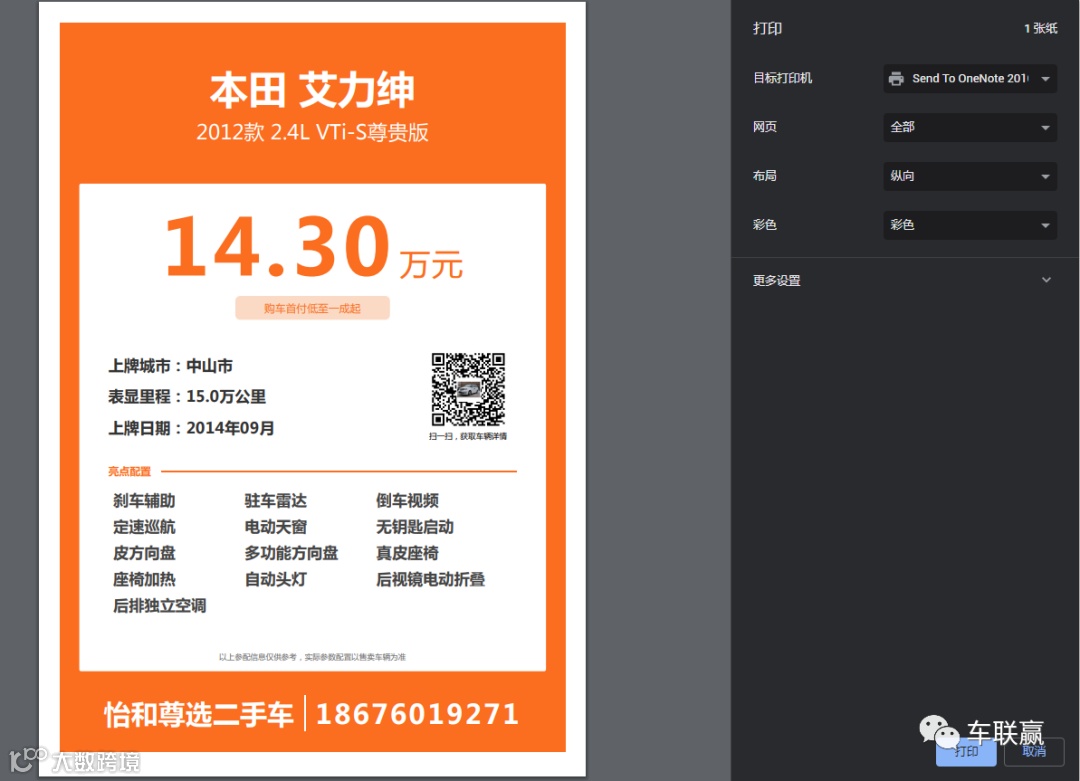Screen dimensions: 1080x781
Task: Click the 更多设置 chevron arrow
Action: pyautogui.click(x=1046, y=280)
